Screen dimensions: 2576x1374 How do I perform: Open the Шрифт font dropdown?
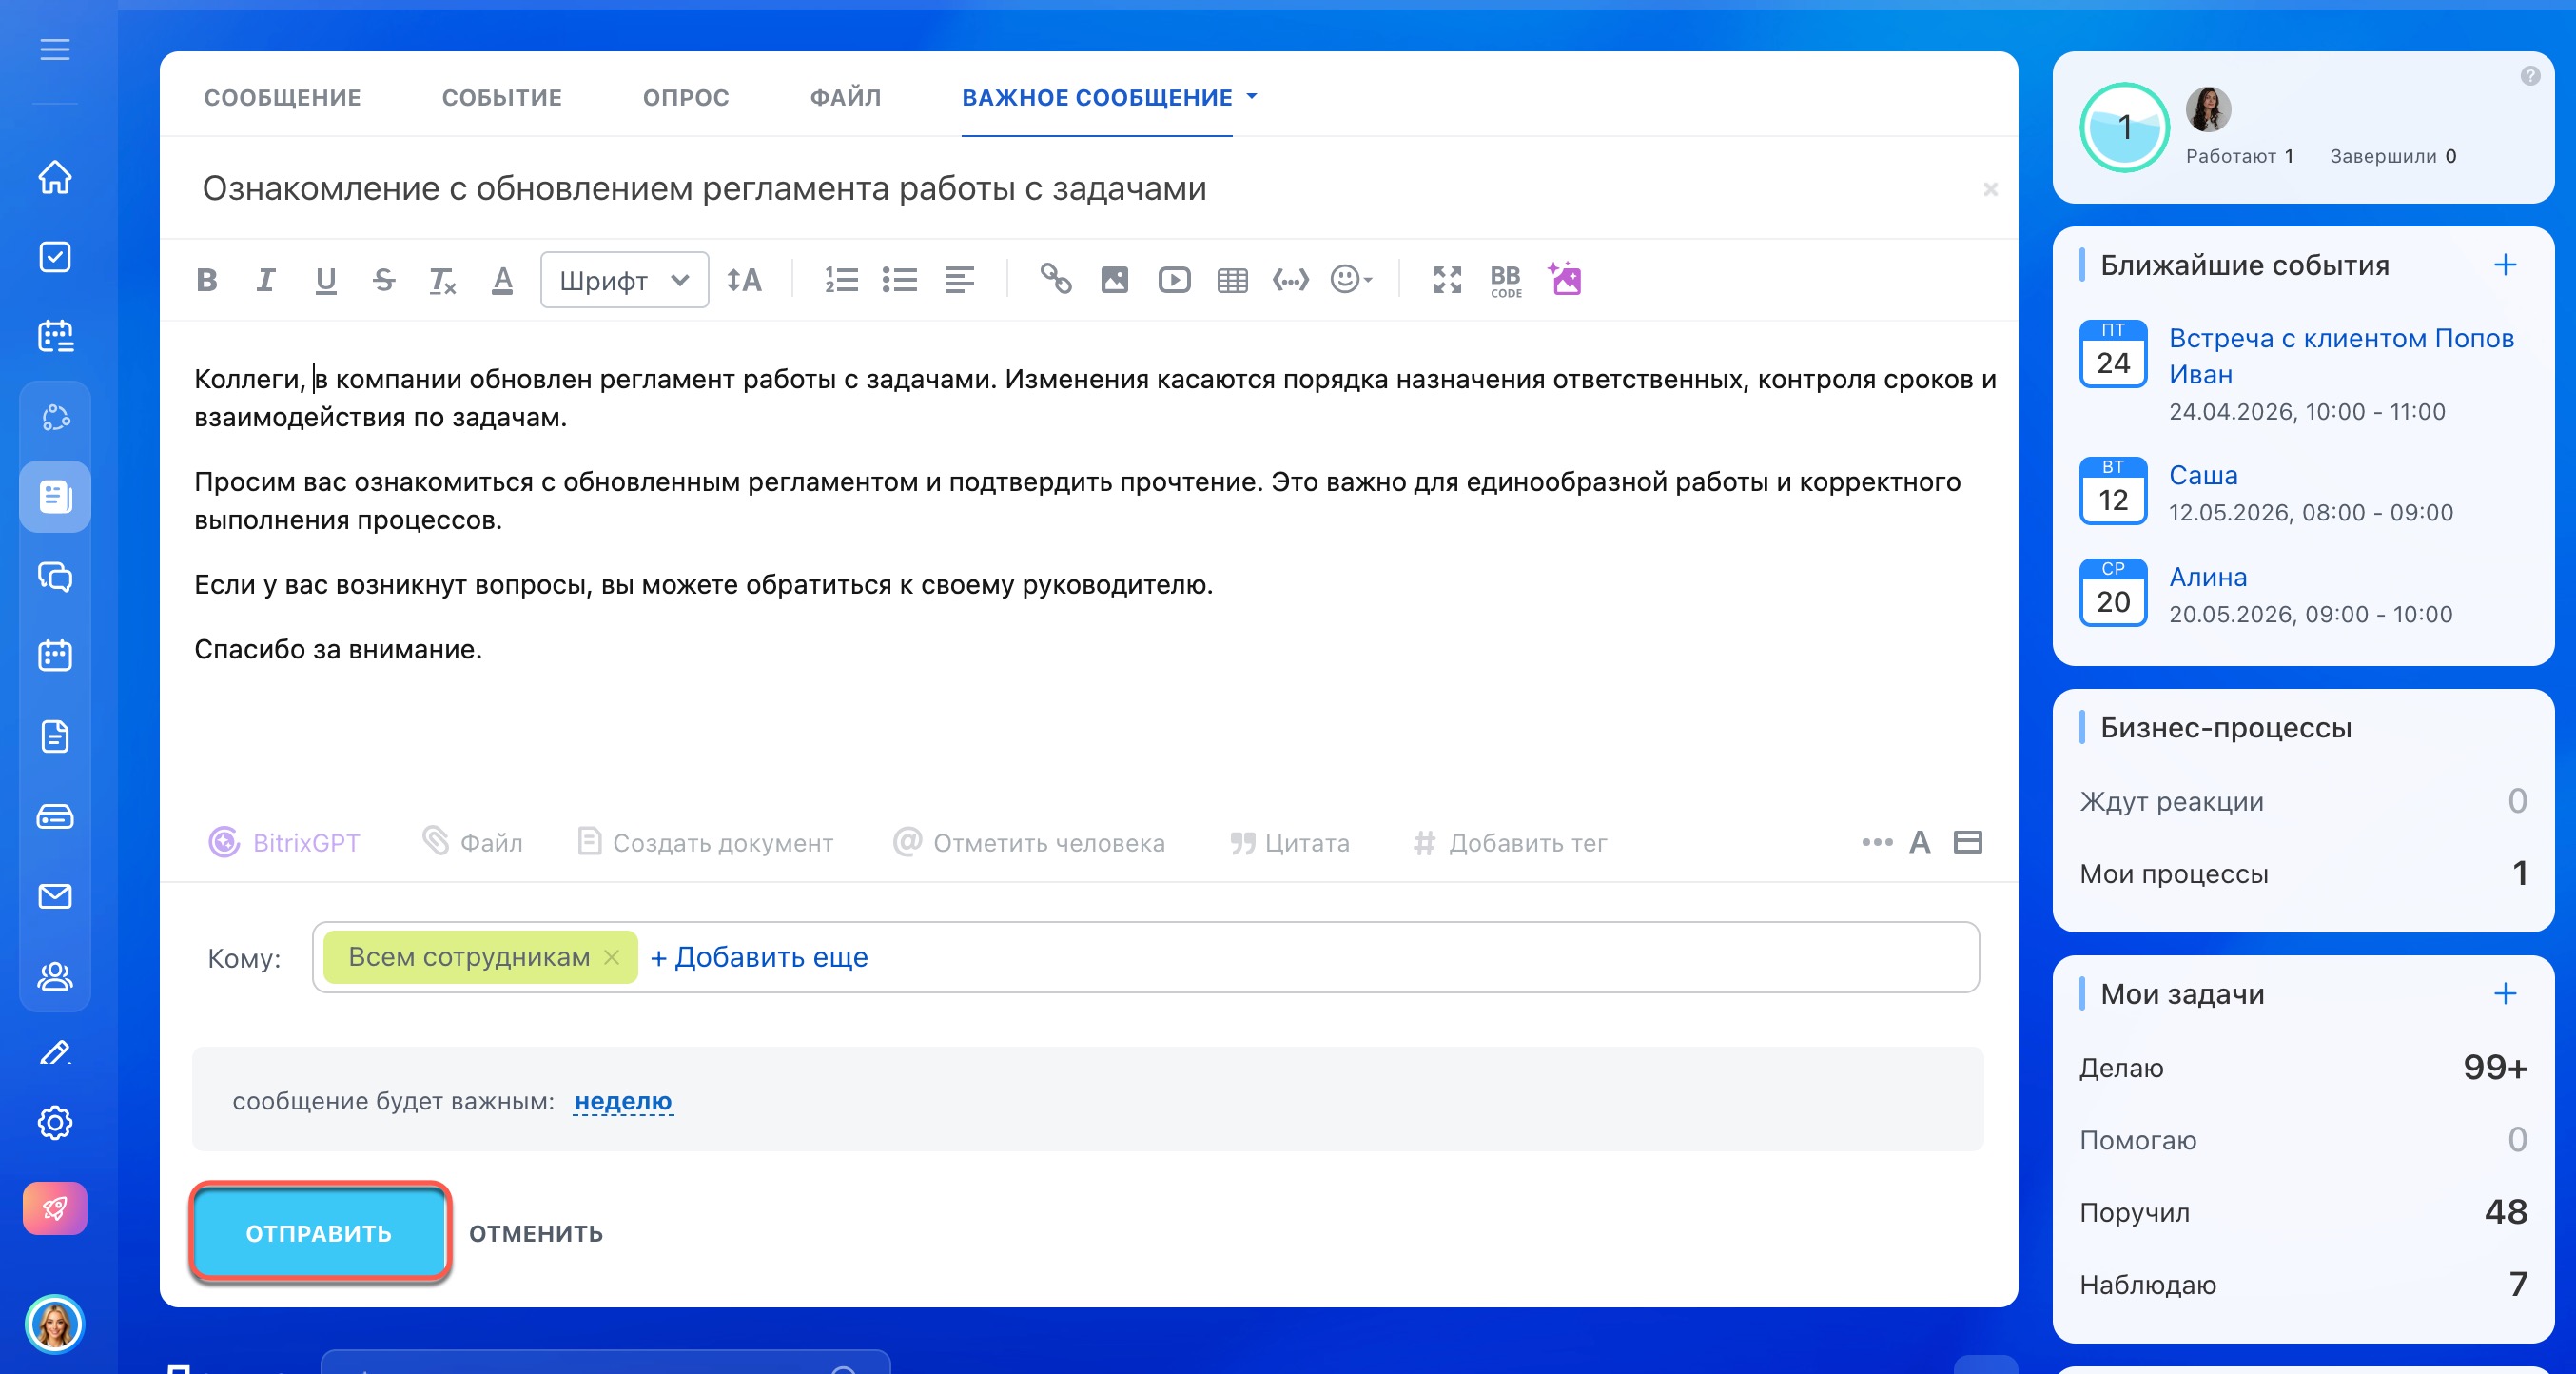(x=624, y=280)
